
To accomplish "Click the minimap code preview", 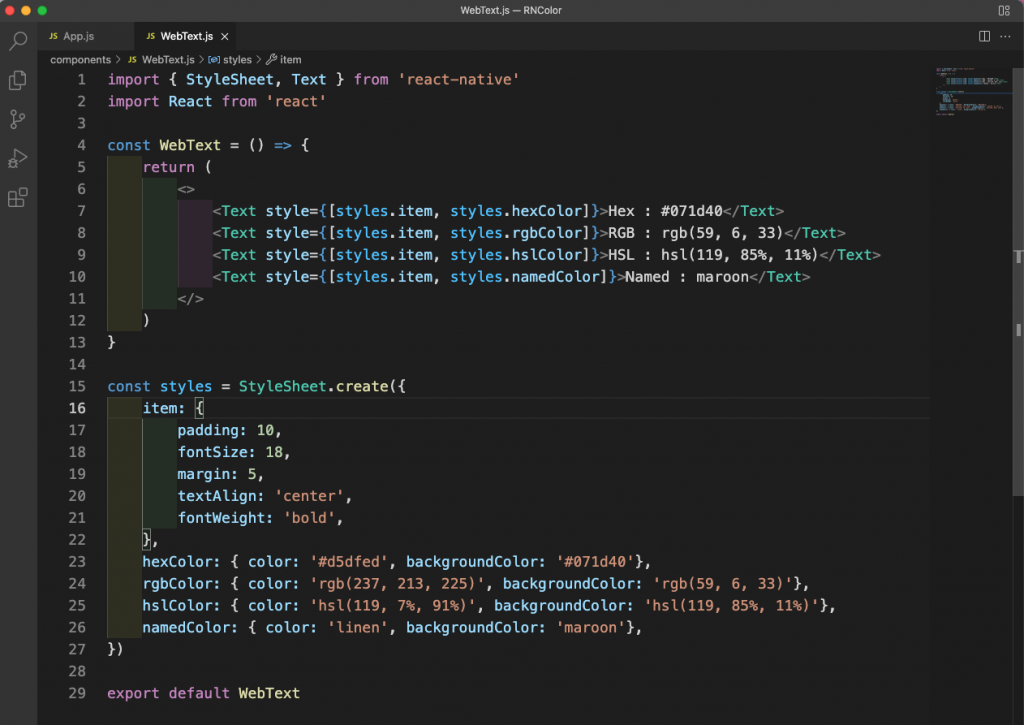I will point(973,90).
